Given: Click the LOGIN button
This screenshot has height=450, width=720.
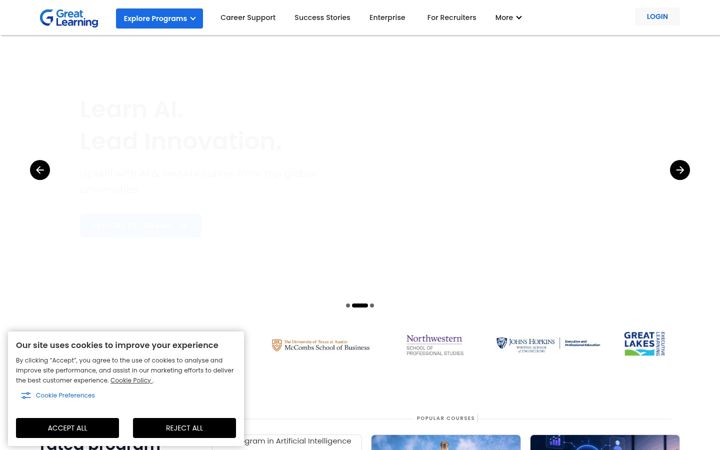Looking at the screenshot, I should [x=657, y=17].
